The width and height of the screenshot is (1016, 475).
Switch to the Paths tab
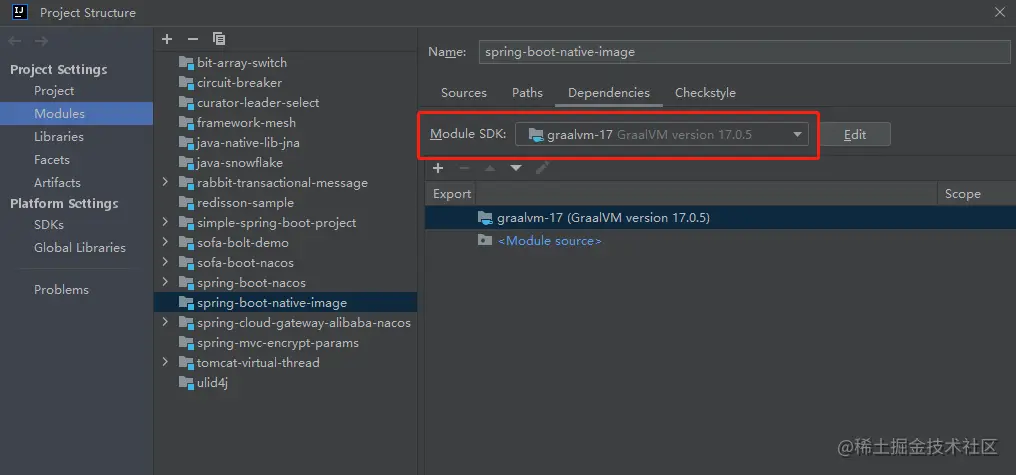tap(527, 93)
